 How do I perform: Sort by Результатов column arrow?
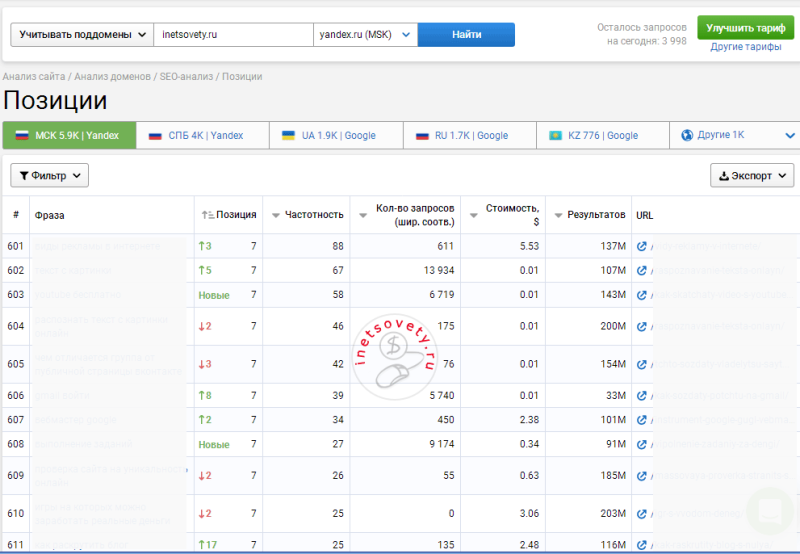(558, 215)
